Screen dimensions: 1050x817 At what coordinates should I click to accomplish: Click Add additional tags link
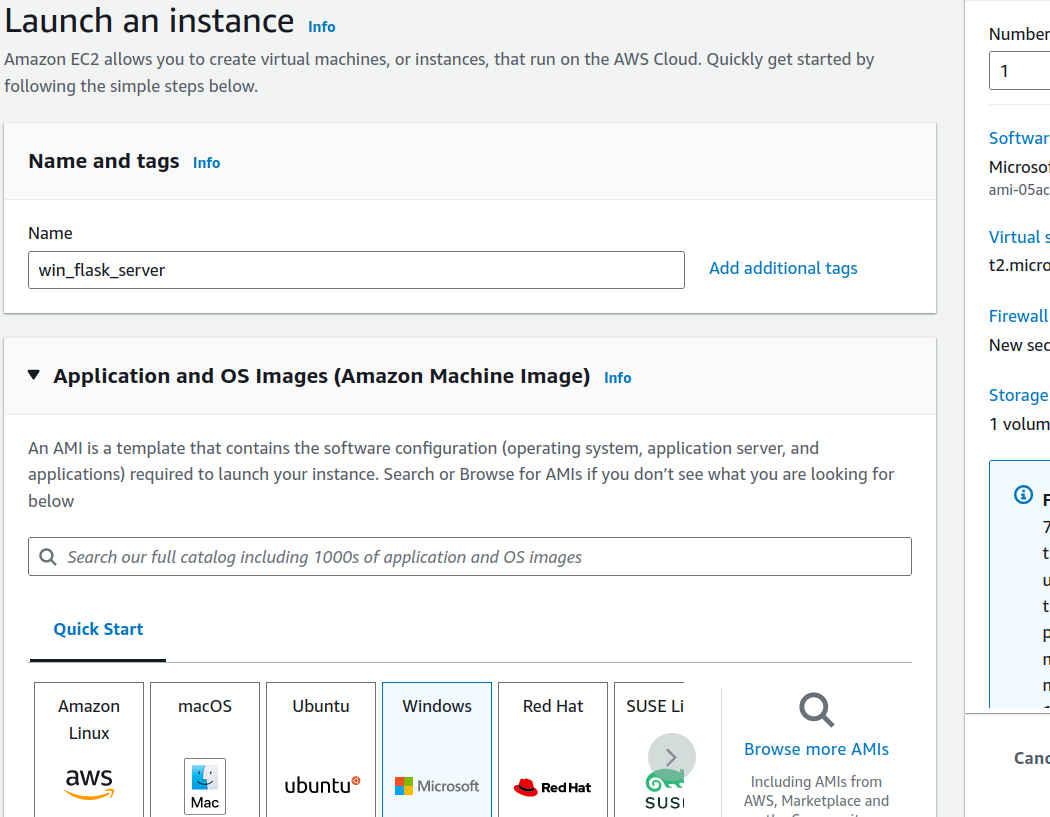click(x=783, y=268)
